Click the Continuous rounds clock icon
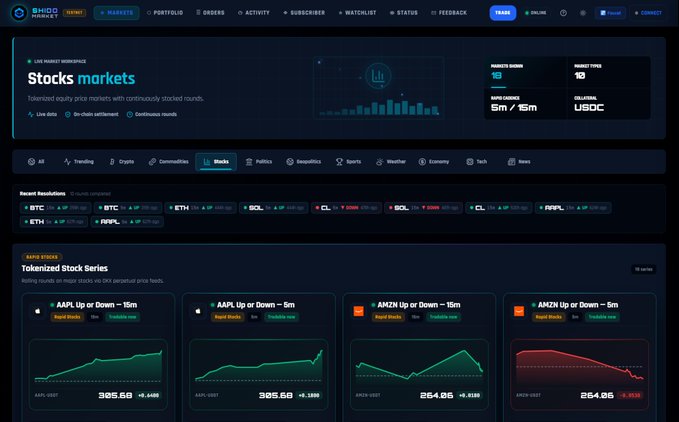Viewport: 679px width, 422px height. 129,115
